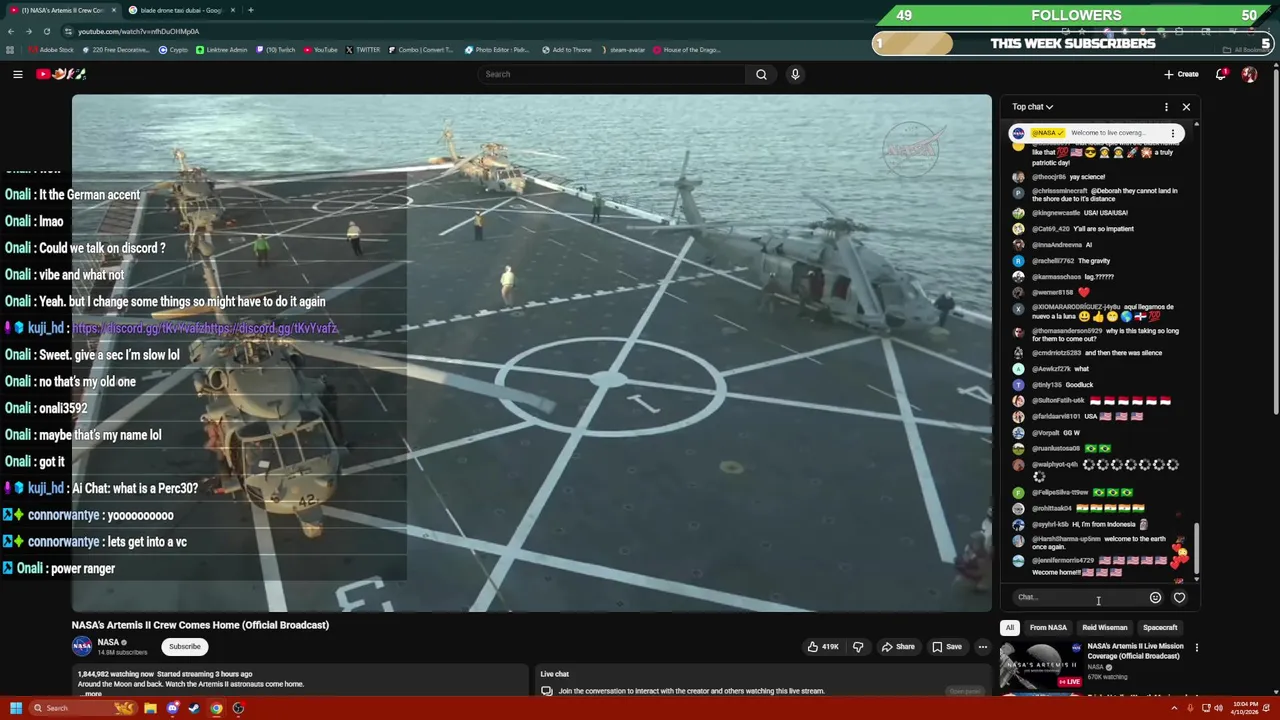
Task: Open the Photo Editor bookmark
Action: coord(497,50)
